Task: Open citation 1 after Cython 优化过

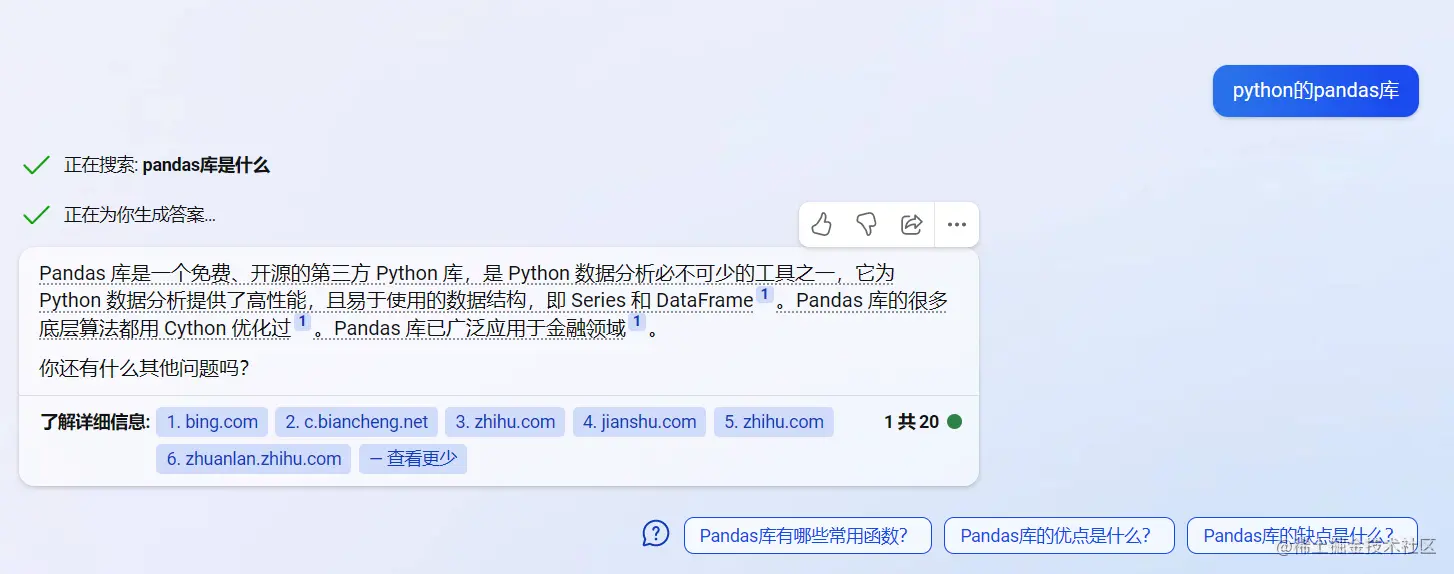Action: coord(303,322)
